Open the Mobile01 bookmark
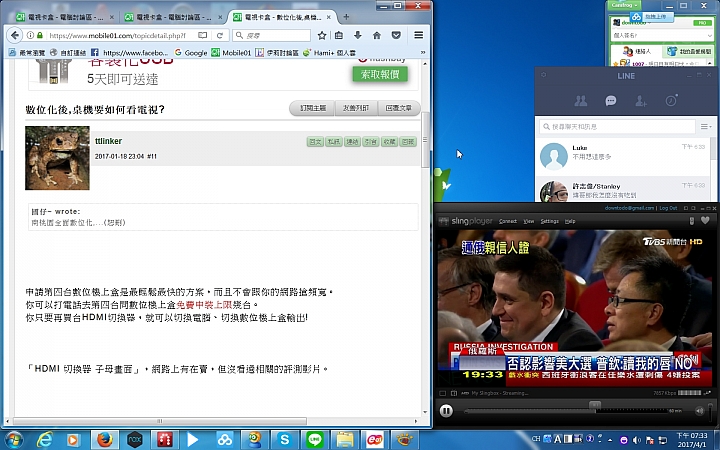Screen dimensions: 720x450 point(231,53)
